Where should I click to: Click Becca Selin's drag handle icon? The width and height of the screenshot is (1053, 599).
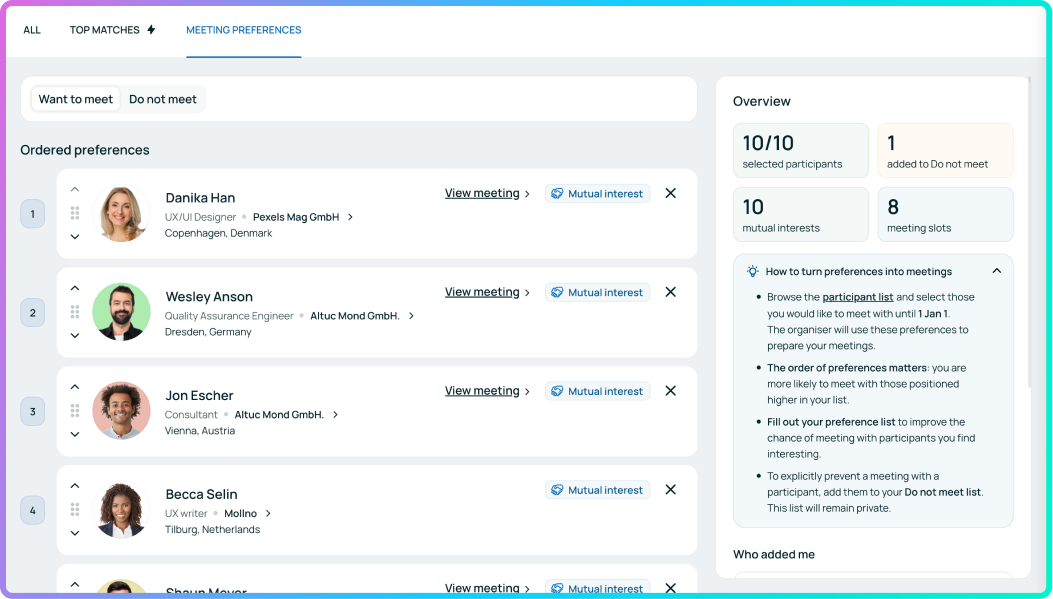[75, 509]
